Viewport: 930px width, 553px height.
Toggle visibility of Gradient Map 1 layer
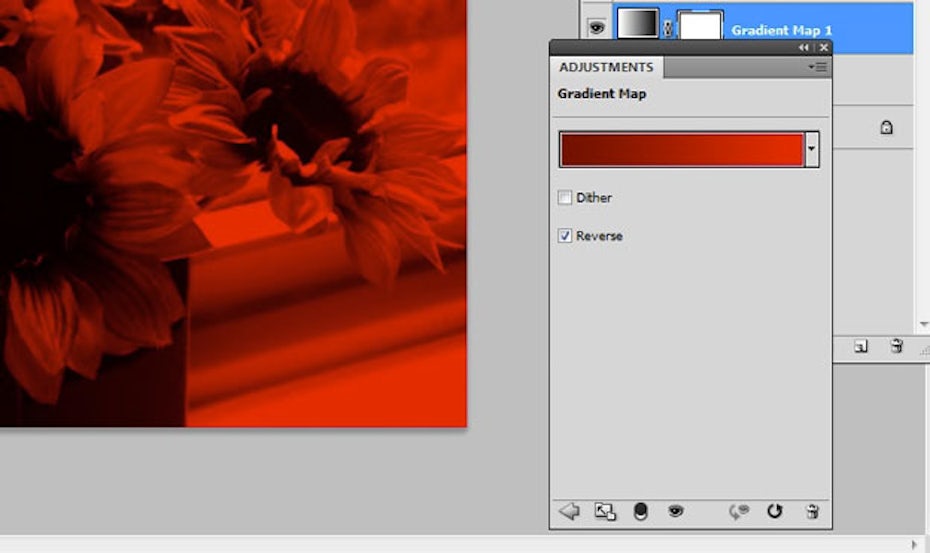pyautogui.click(x=596, y=27)
